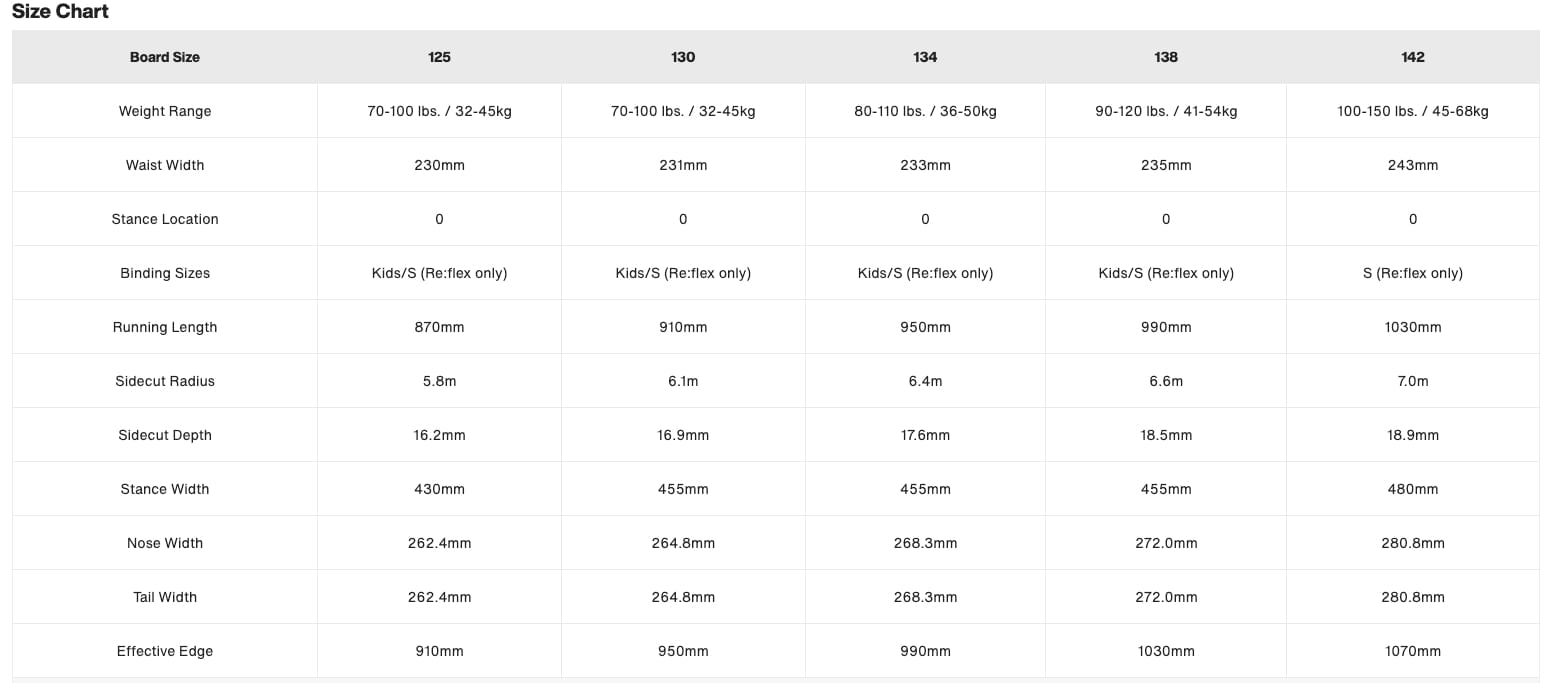This screenshot has width=1546, height=683.
Task: Select the 480mm stance width value
Action: 1412,489
